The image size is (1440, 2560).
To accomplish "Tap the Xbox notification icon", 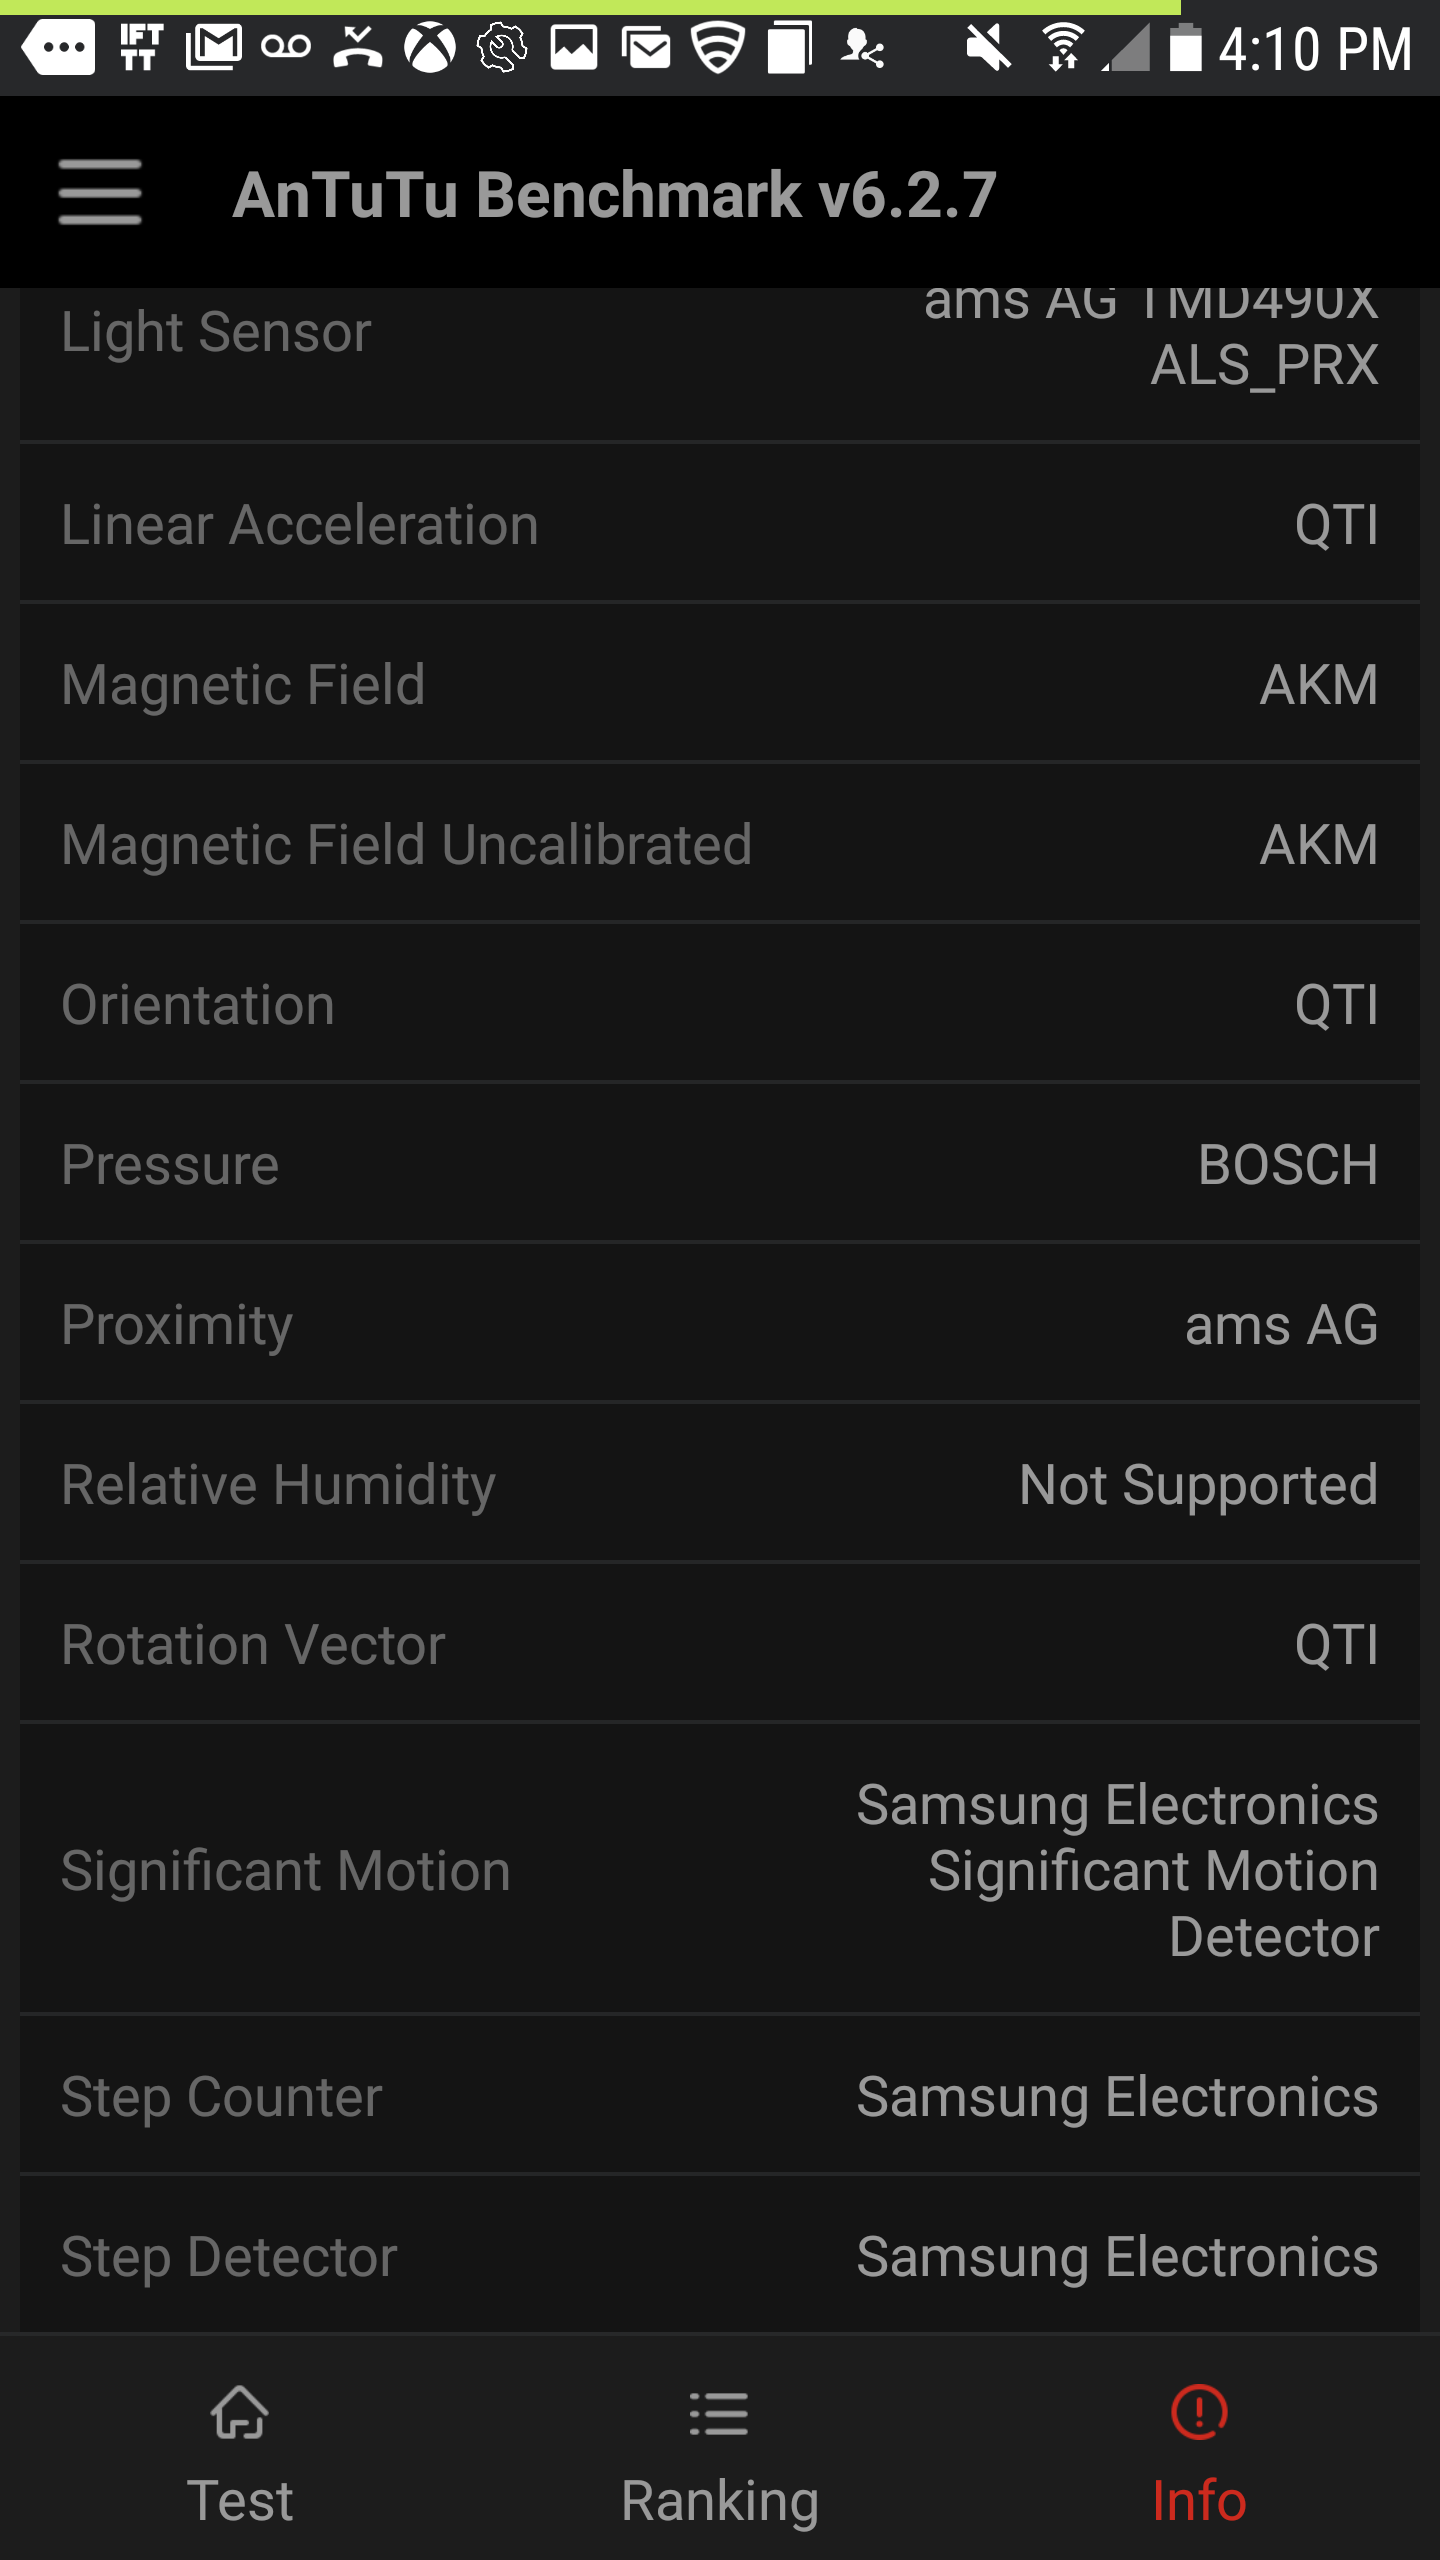I will [430, 48].
